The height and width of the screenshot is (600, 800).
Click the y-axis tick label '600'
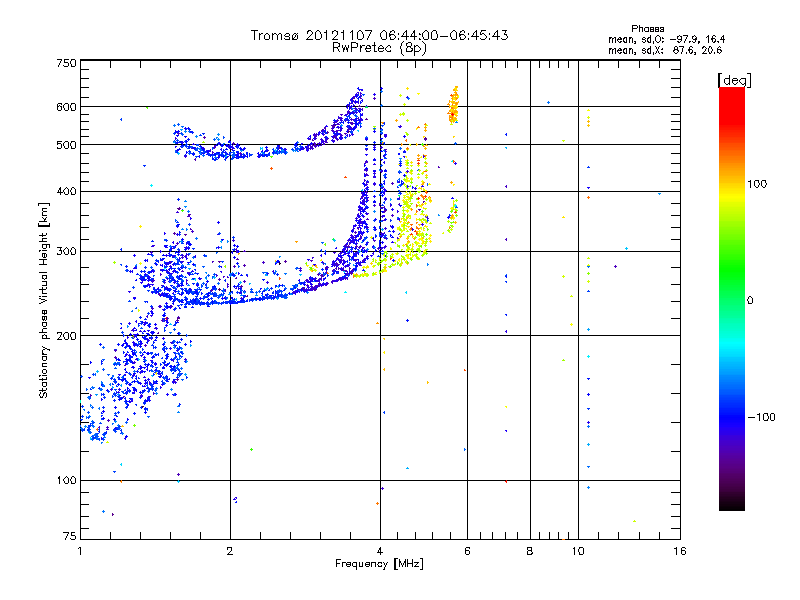[x=66, y=107]
